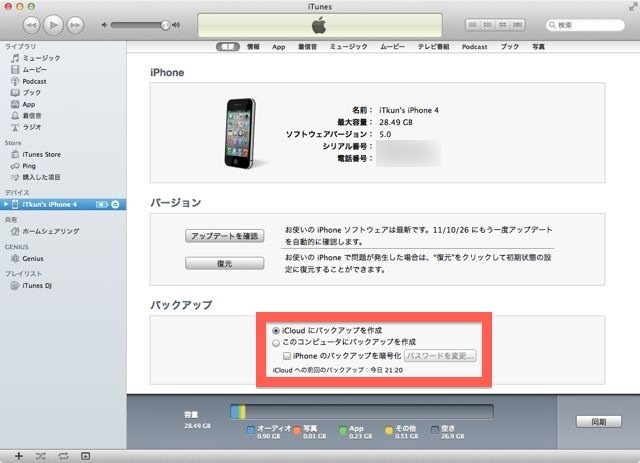Click the パスワードを変更 button
Image resolution: width=640 pixels, height=463 pixels.
click(440, 356)
